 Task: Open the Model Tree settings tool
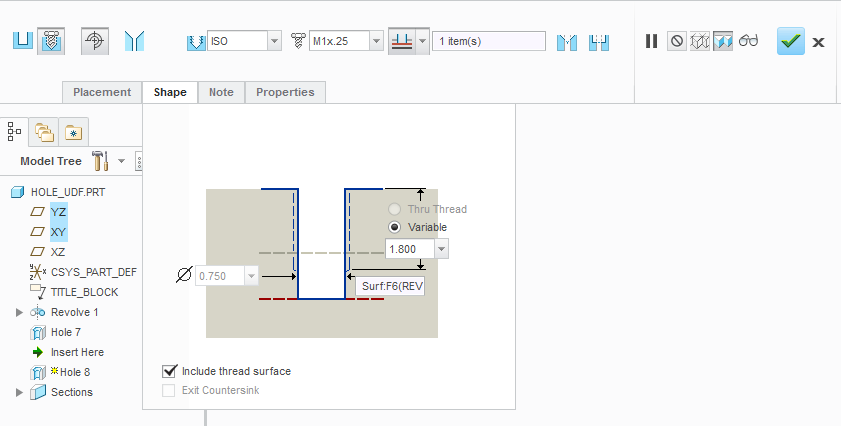click(x=100, y=161)
